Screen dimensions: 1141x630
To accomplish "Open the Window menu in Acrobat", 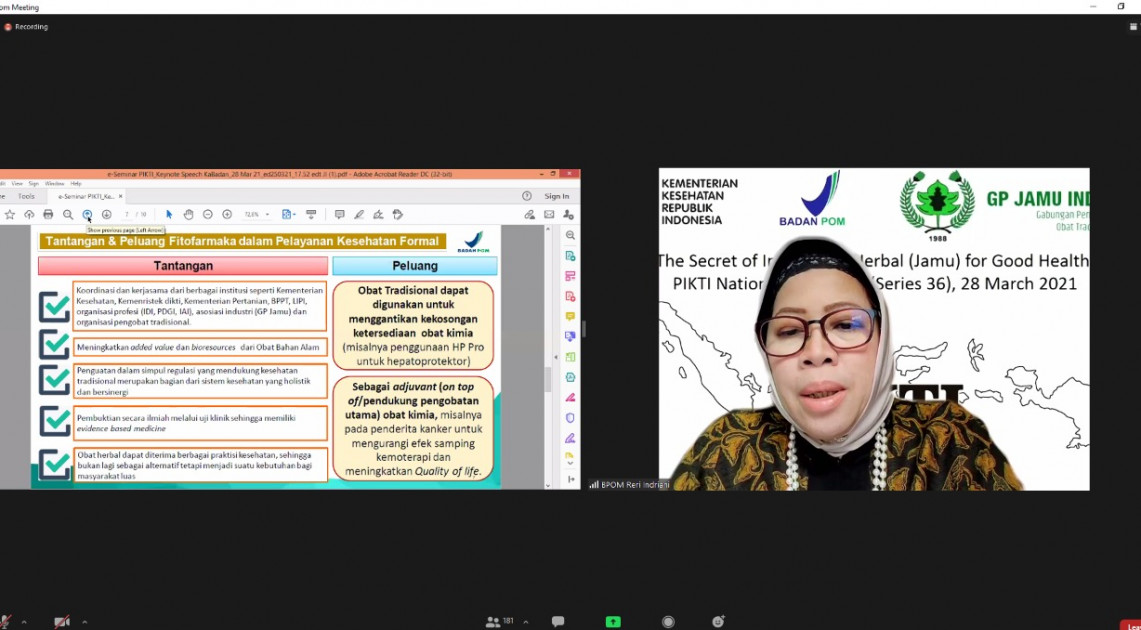I will pyautogui.click(x=54, y=184).
